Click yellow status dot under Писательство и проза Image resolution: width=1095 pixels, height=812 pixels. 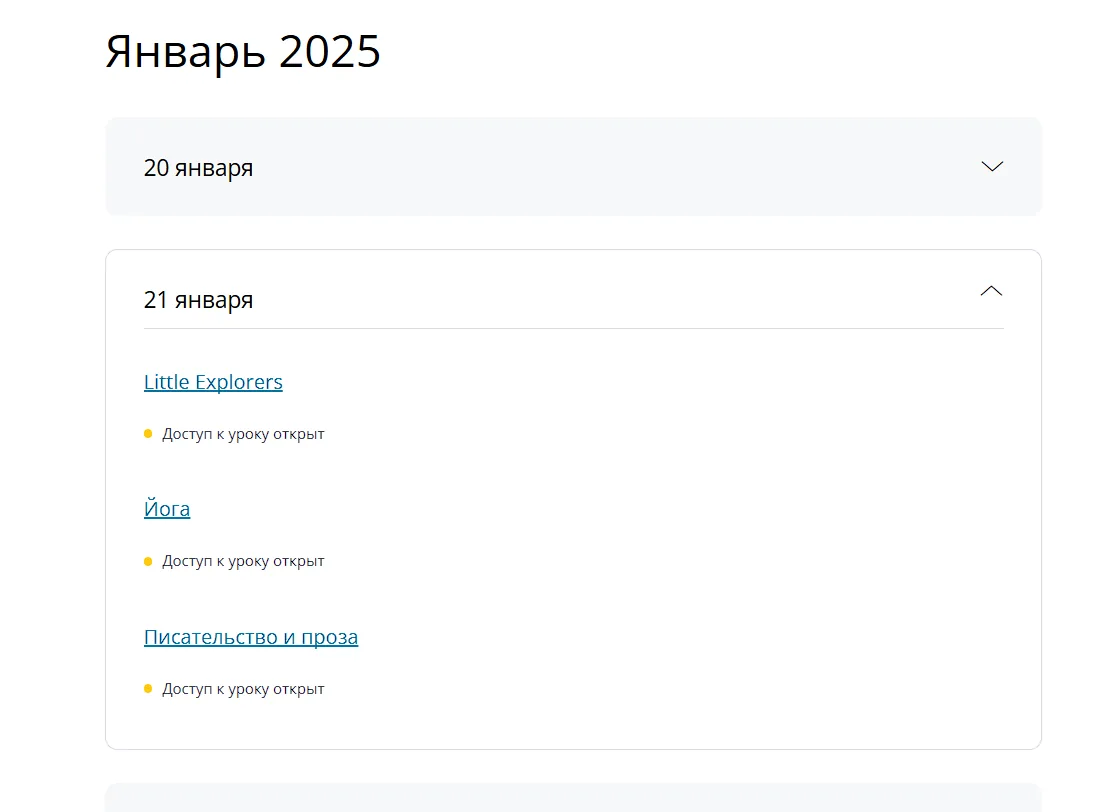[148, 688]
